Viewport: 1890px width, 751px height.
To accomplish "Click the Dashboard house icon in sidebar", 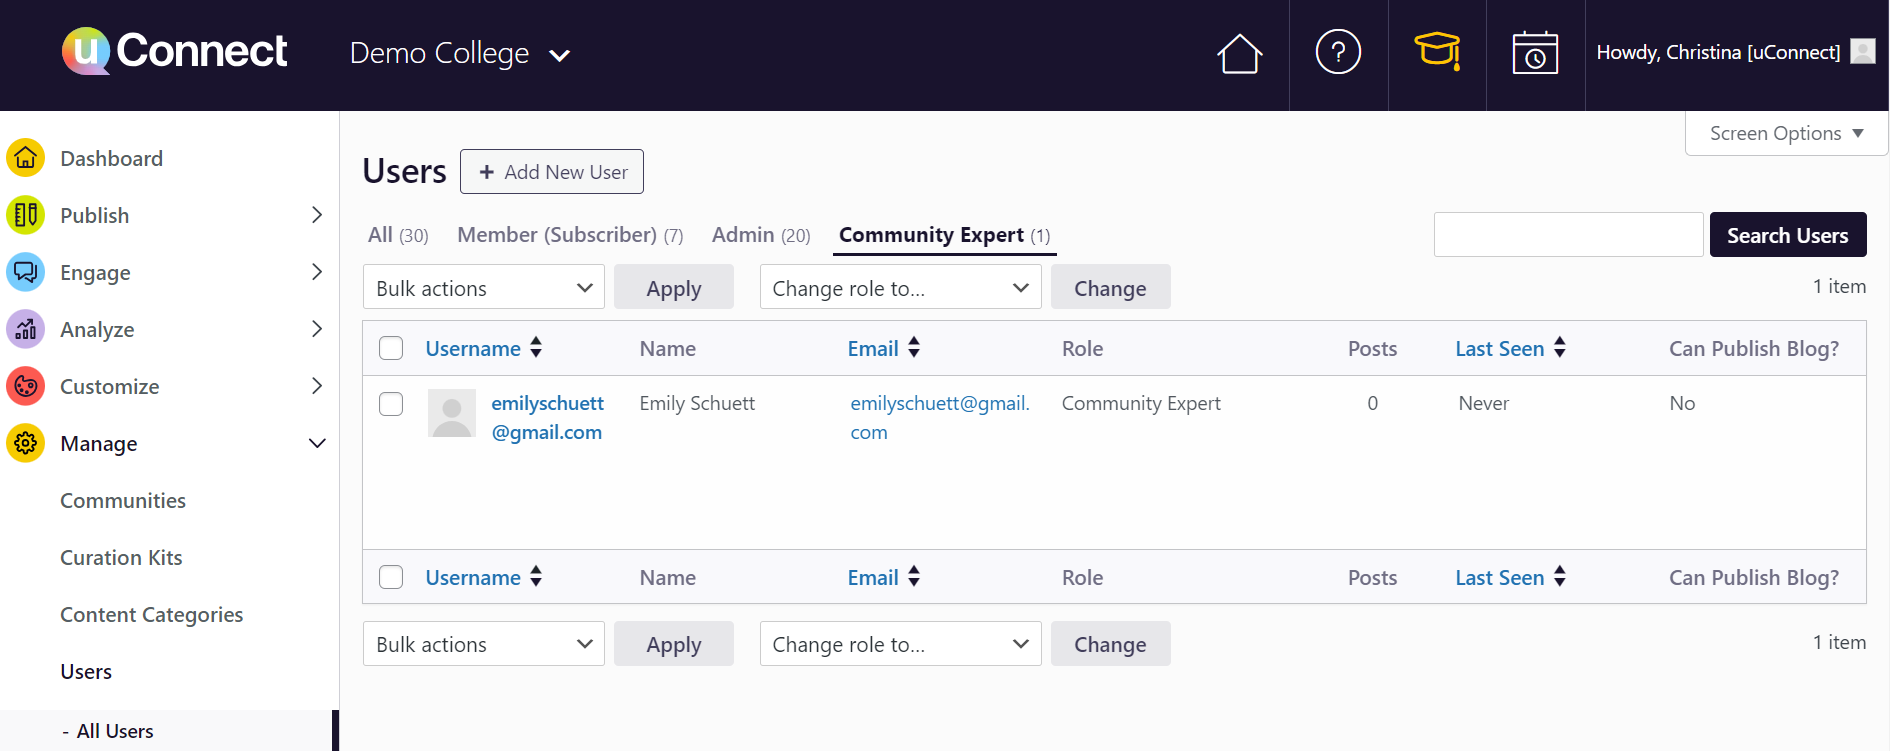I will (x=26, y=158).
